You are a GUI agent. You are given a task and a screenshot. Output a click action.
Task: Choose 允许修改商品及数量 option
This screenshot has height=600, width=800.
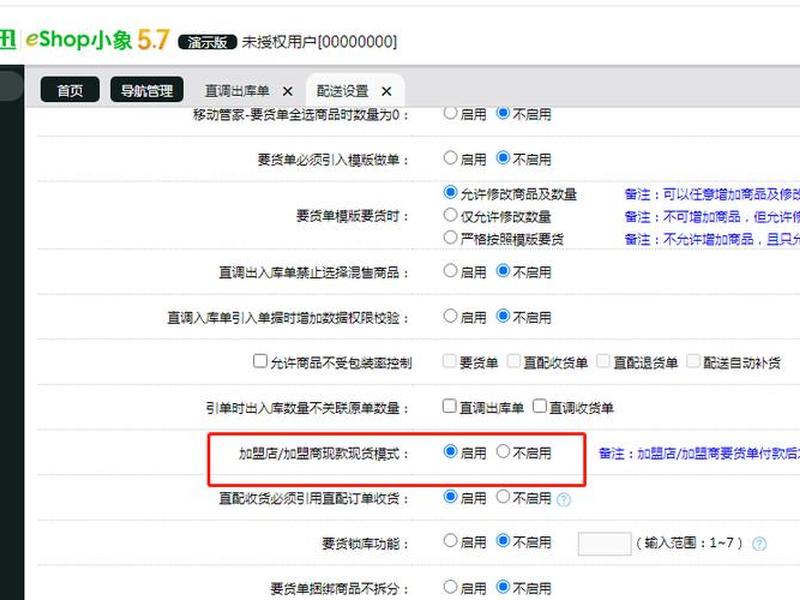tap(450, 192)
